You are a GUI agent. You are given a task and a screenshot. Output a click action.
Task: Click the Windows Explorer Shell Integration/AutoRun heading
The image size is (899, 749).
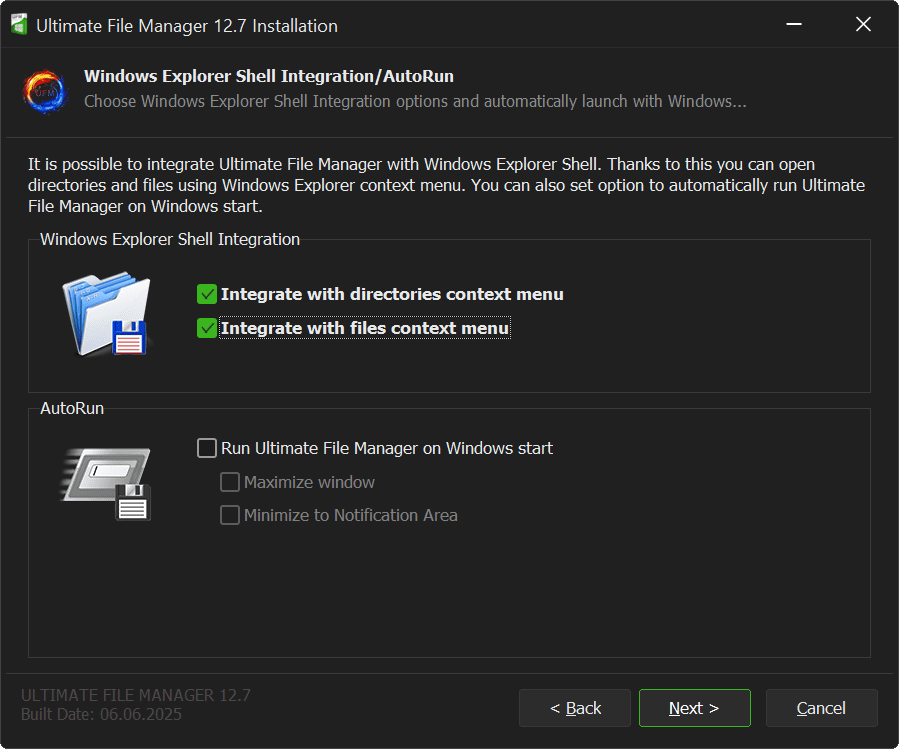[x=269, y=76]
